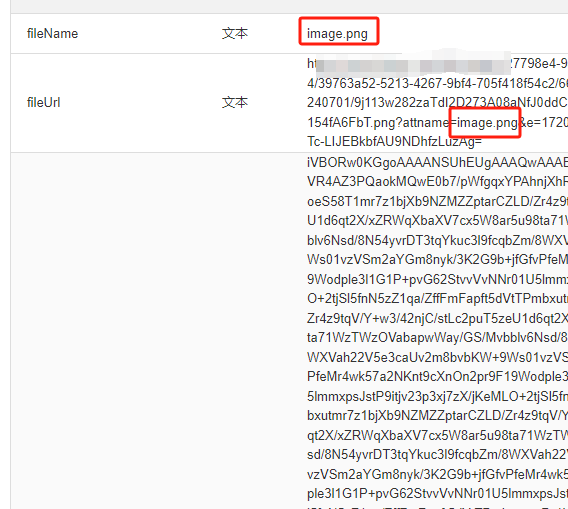
Task: Click base64 line starting with 5lmmxpsJstP9itjv
Action: coord(437,396)
